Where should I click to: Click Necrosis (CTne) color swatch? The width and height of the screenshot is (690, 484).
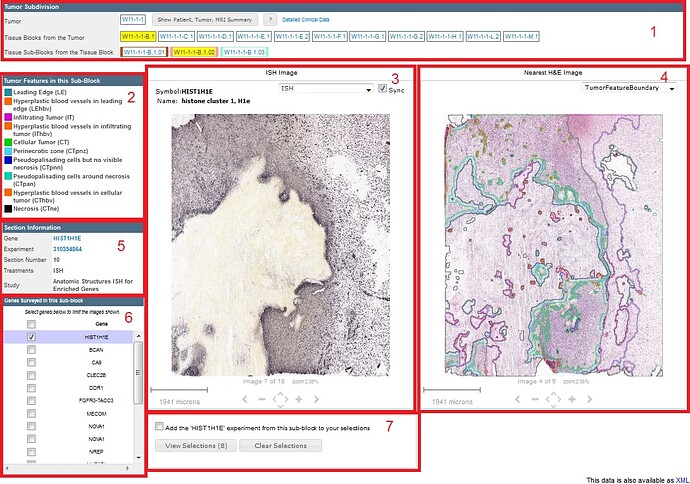pos(8,209)
